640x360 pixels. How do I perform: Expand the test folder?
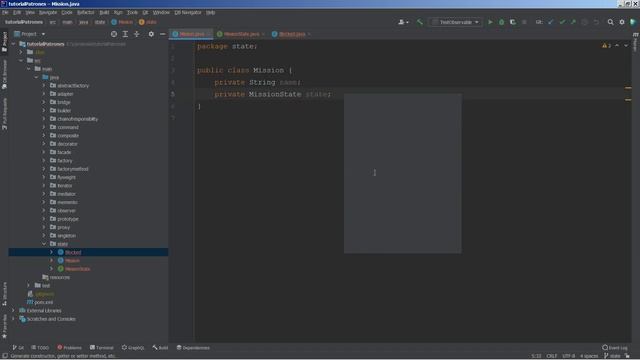(x=29, y=286)
